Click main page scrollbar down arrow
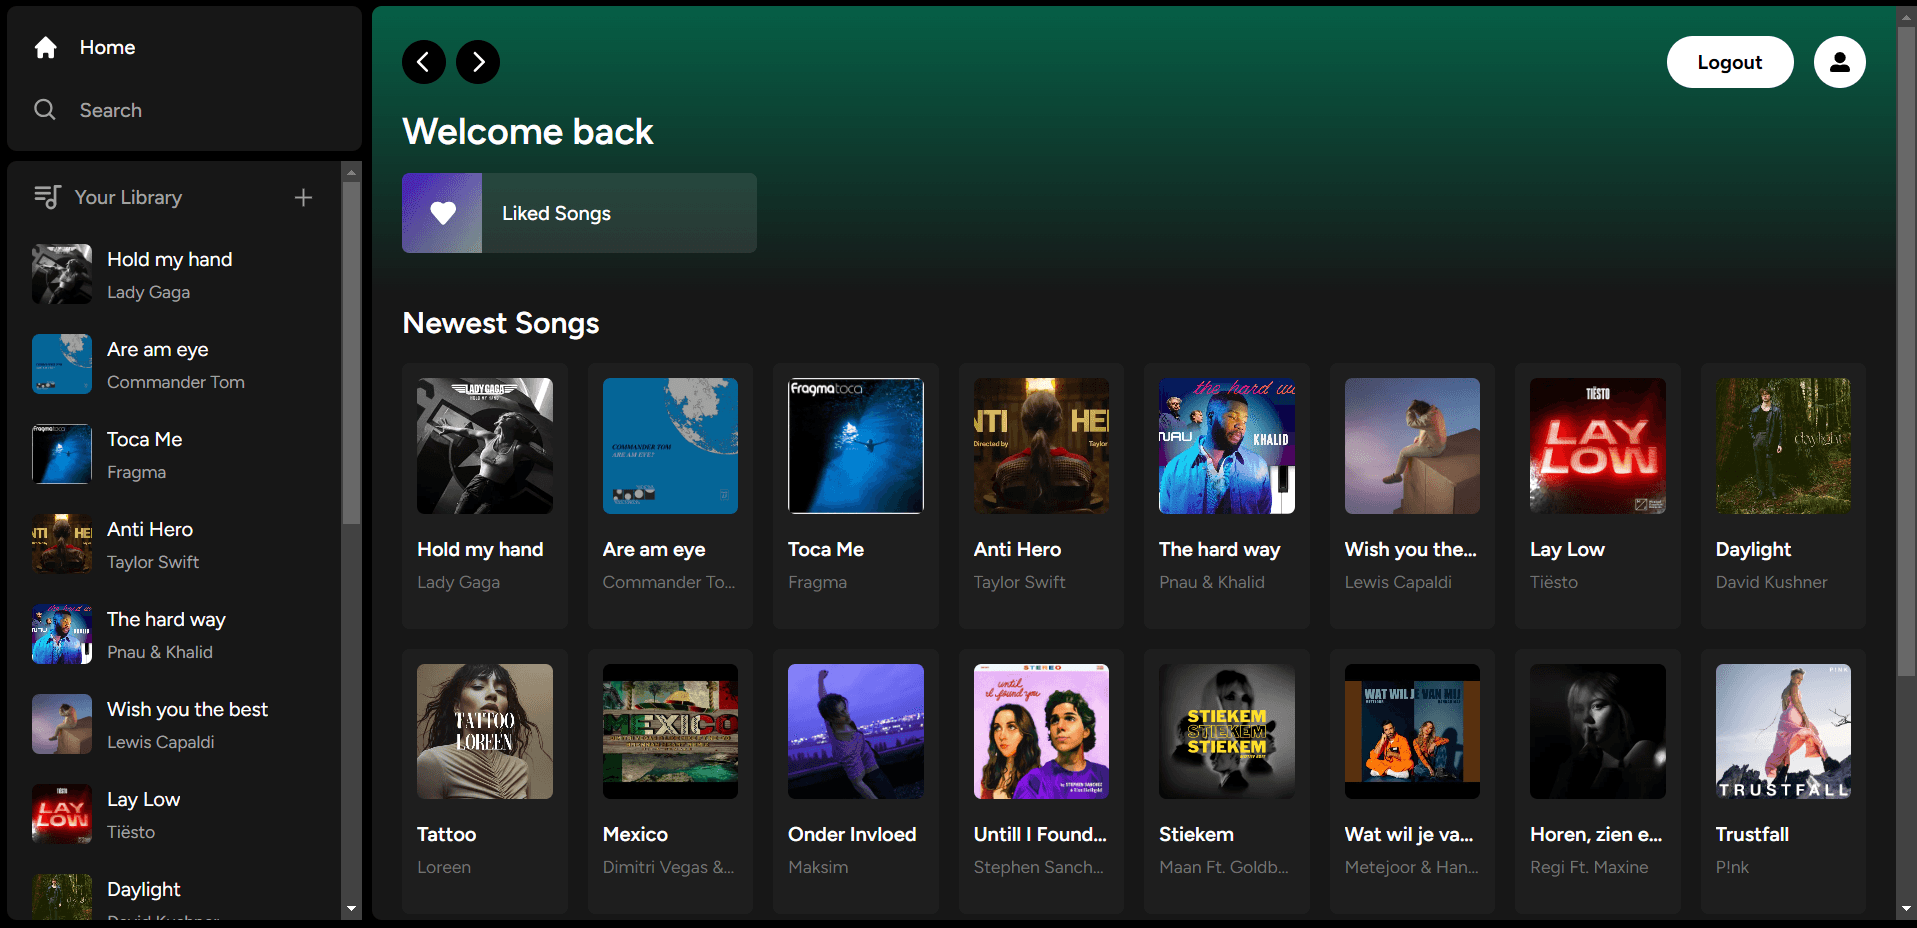Screen dimensions: 1917x928 1906,909
